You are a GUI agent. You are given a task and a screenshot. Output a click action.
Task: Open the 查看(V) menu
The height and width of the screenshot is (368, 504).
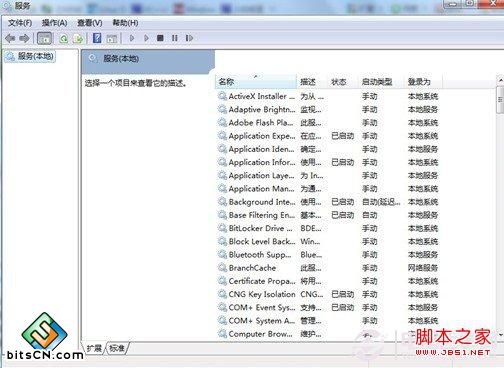tap(90, 23)
